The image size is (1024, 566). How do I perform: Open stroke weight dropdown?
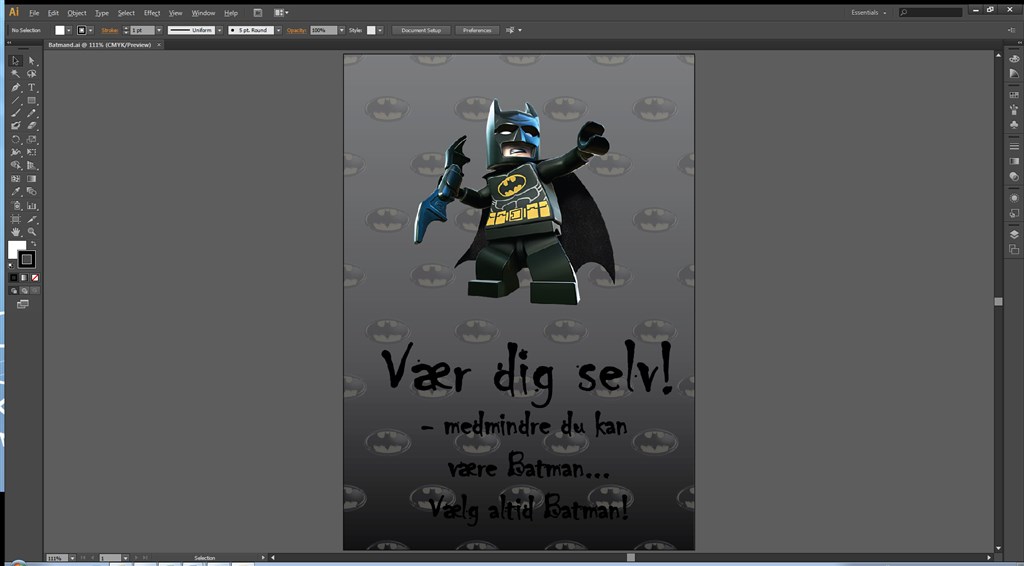pos(159,30)
